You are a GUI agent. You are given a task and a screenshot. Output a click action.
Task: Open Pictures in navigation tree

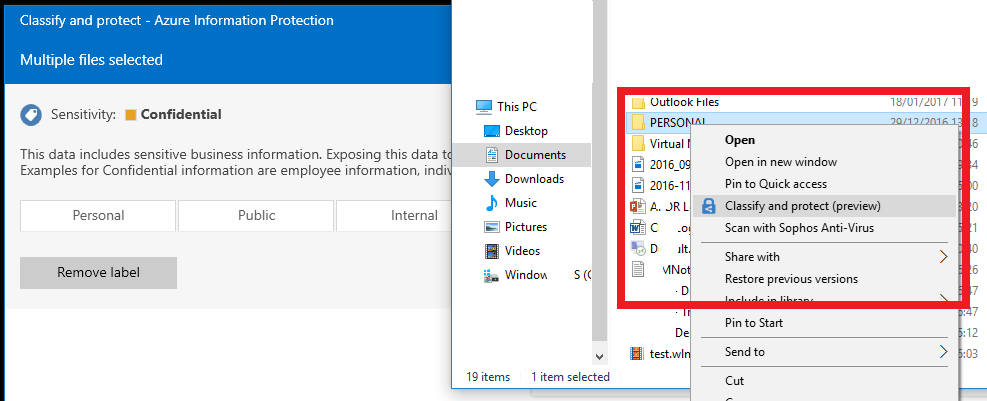tap(526, 227)
